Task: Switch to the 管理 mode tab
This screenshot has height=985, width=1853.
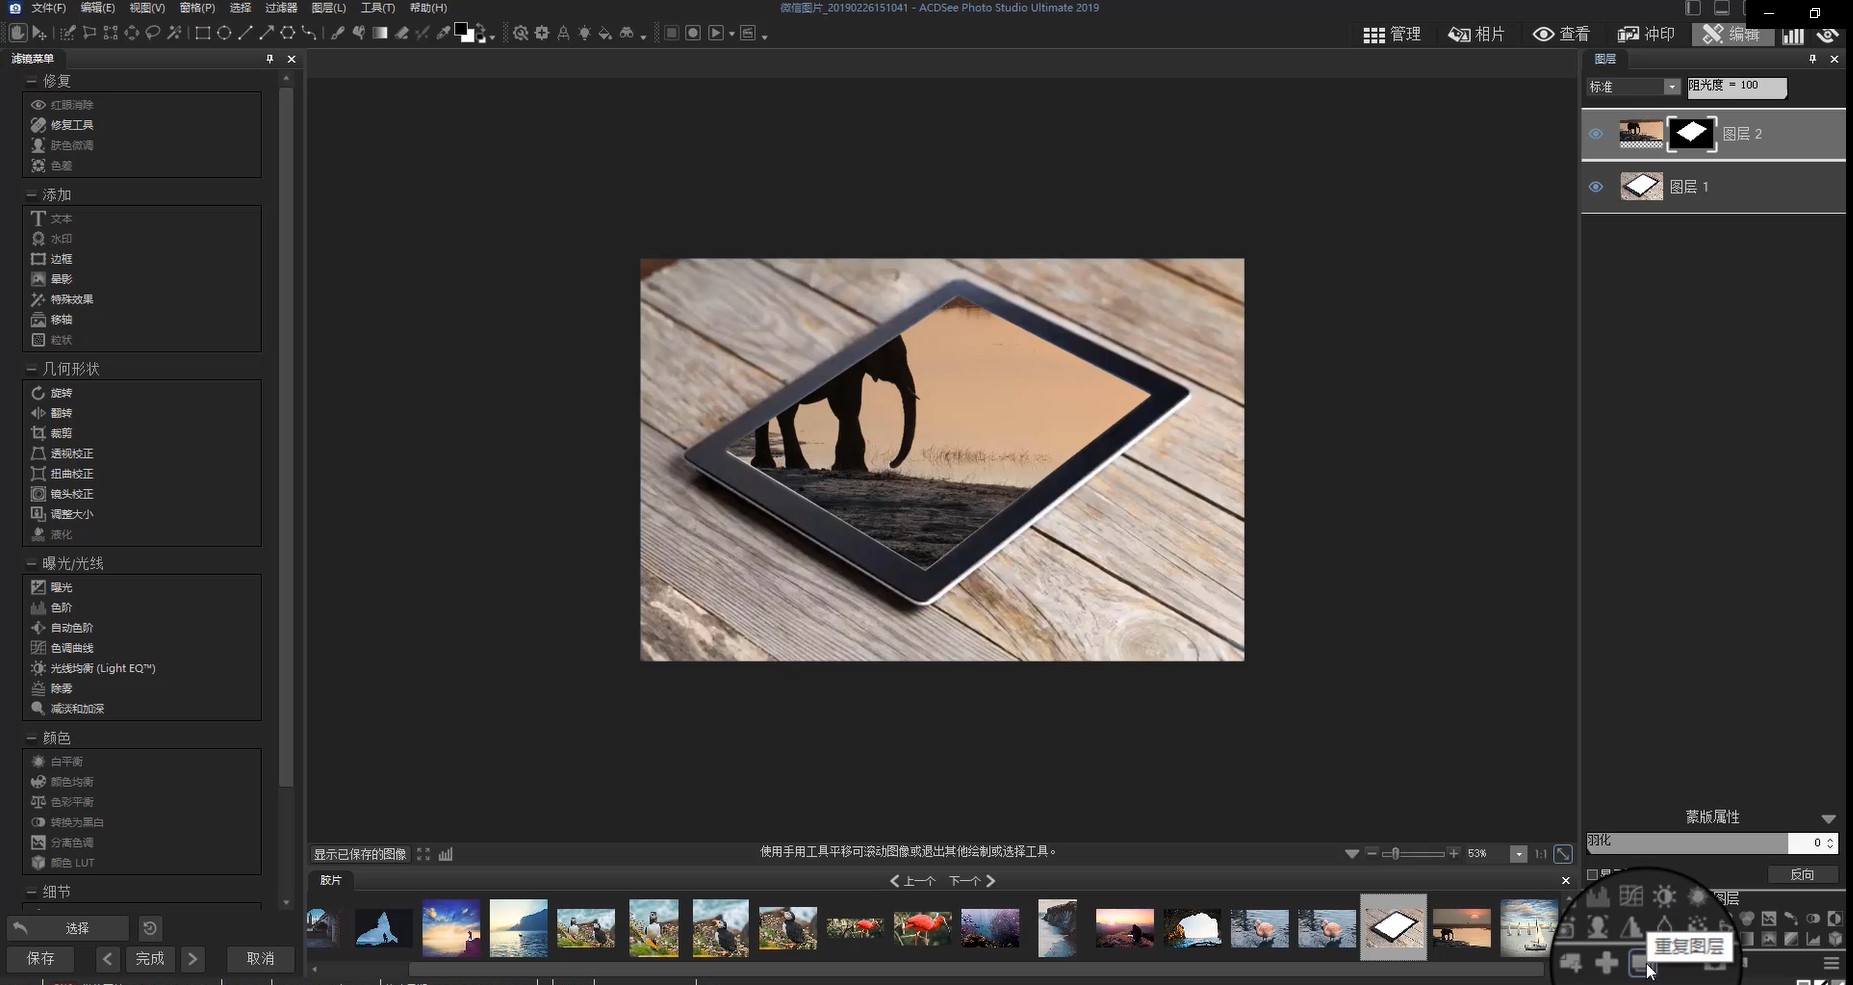Action: click(1392, 34)
